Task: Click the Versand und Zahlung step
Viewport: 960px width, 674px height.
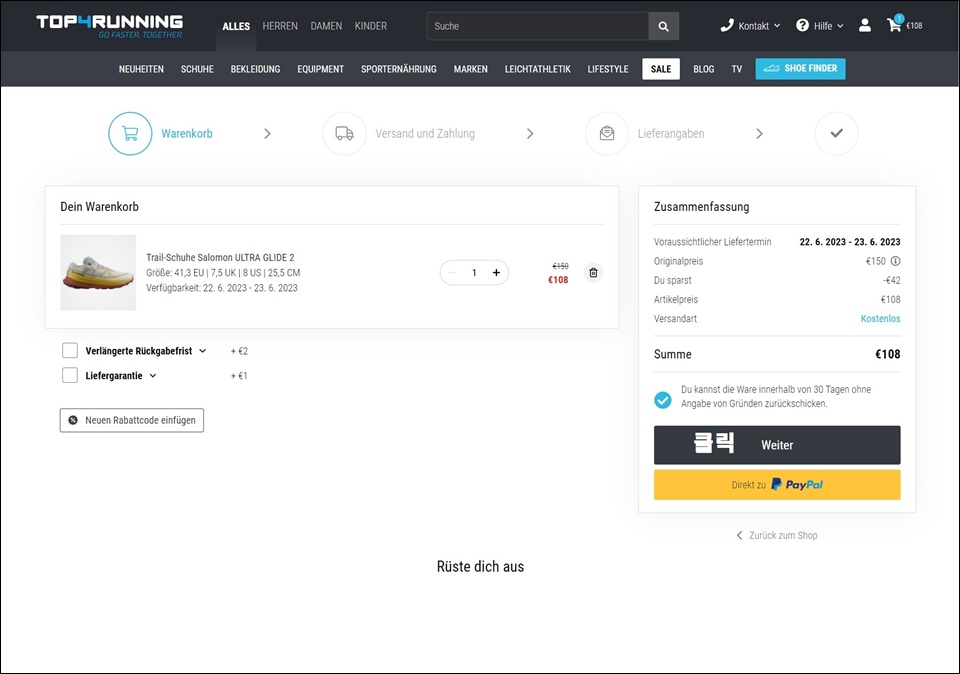Action: (425, 133)
